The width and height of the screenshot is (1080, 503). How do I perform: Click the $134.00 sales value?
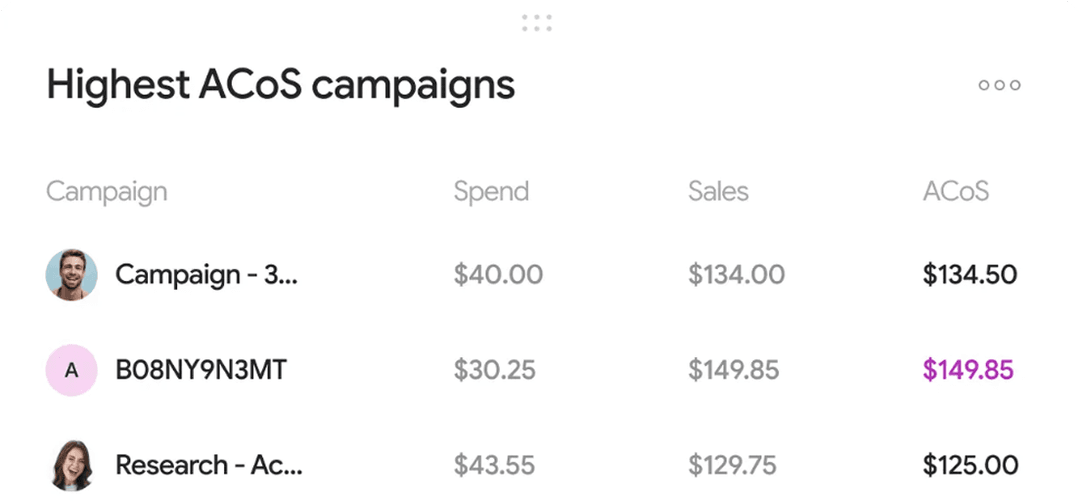pyautogui.click(x=736, y=275)
